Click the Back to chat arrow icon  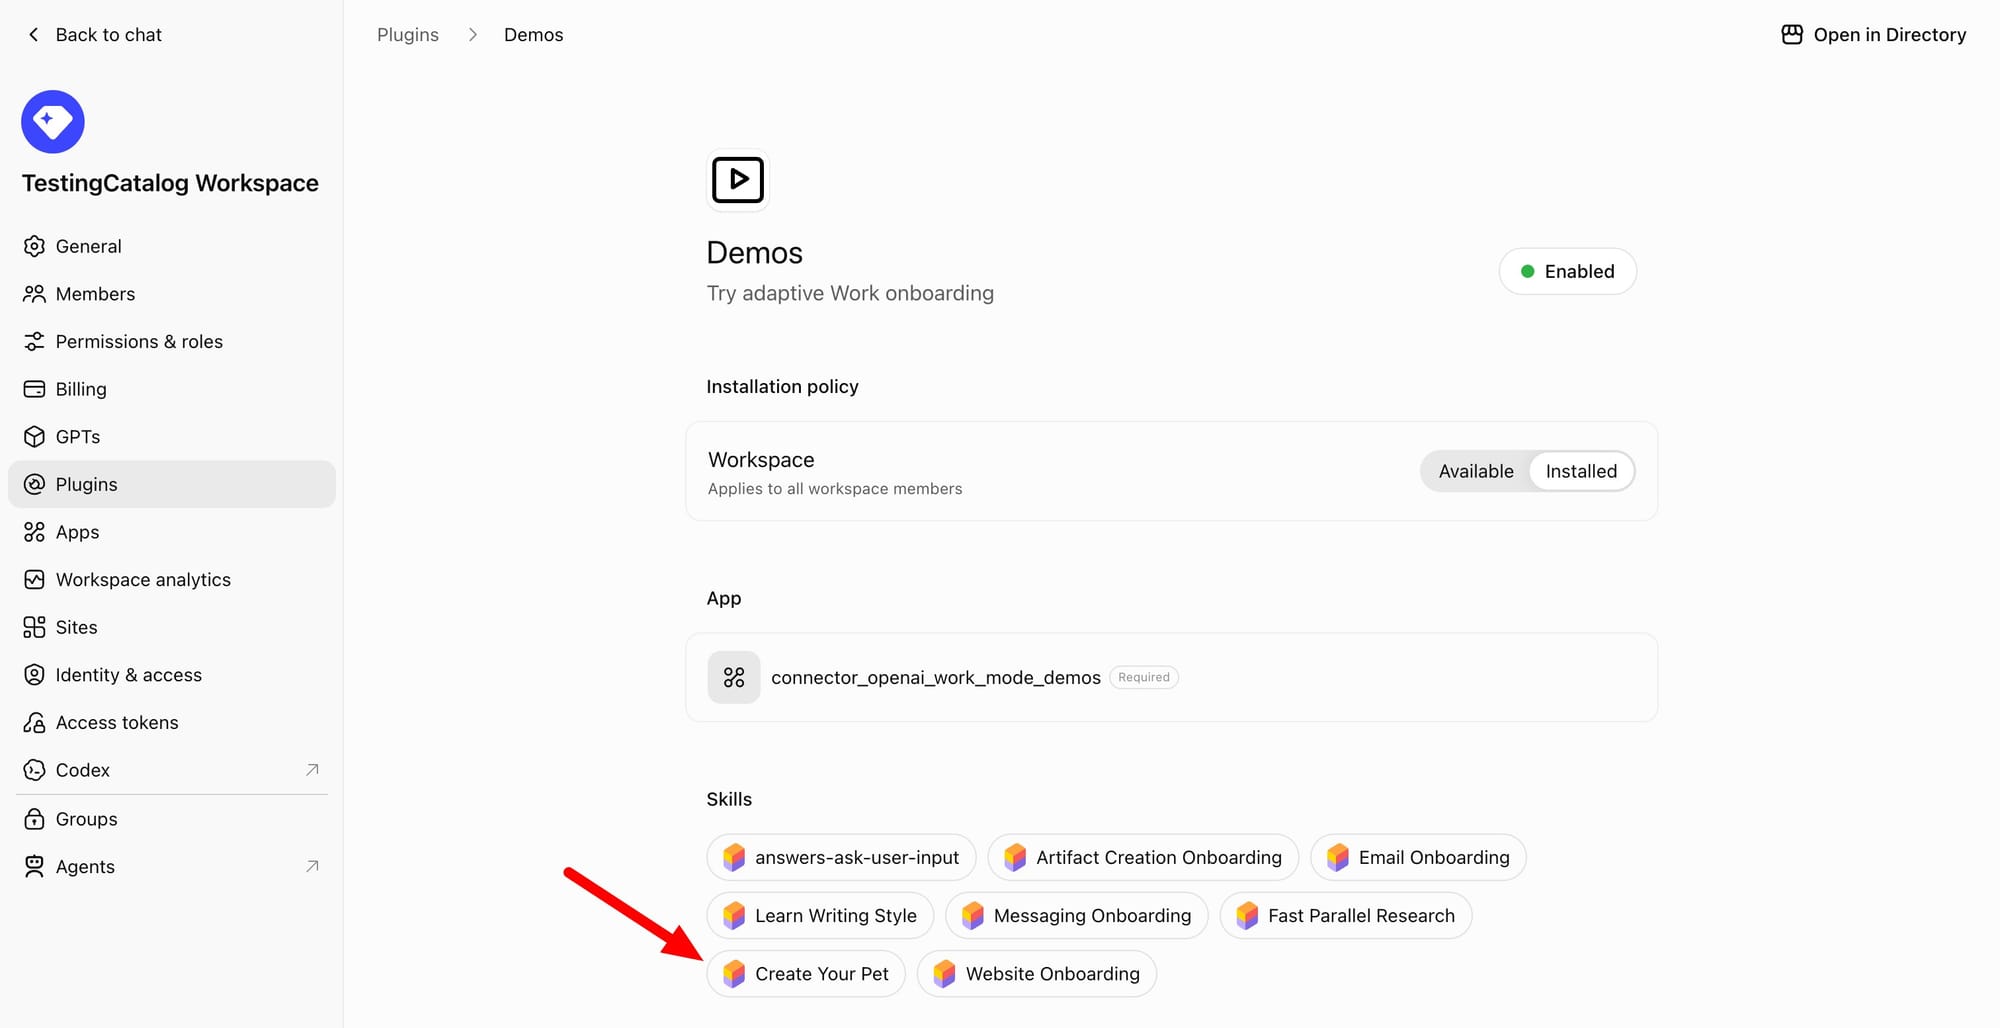[x=34, y=35]
